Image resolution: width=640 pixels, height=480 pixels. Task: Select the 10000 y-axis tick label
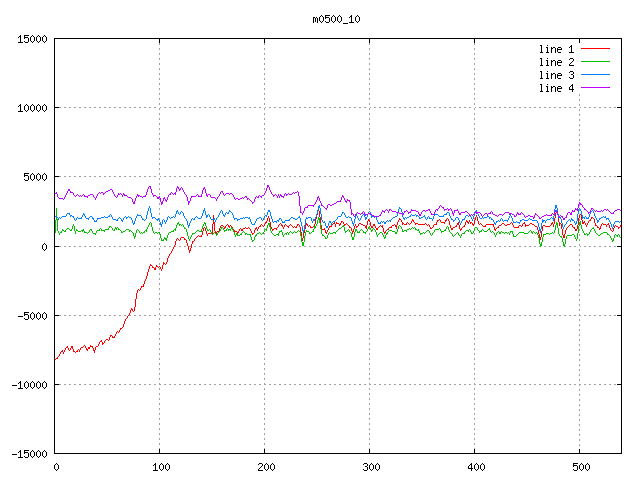(x=32, y=108)
